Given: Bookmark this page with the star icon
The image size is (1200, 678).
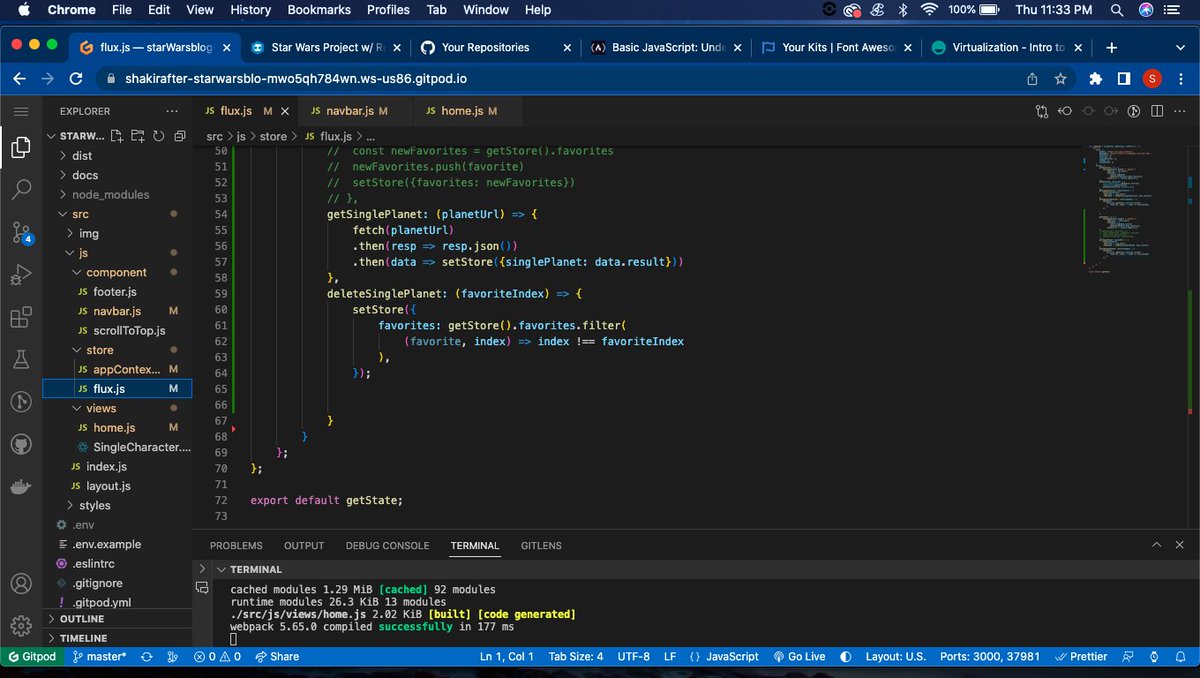Looking at the screenshot, I should [x=1061, y=79].
